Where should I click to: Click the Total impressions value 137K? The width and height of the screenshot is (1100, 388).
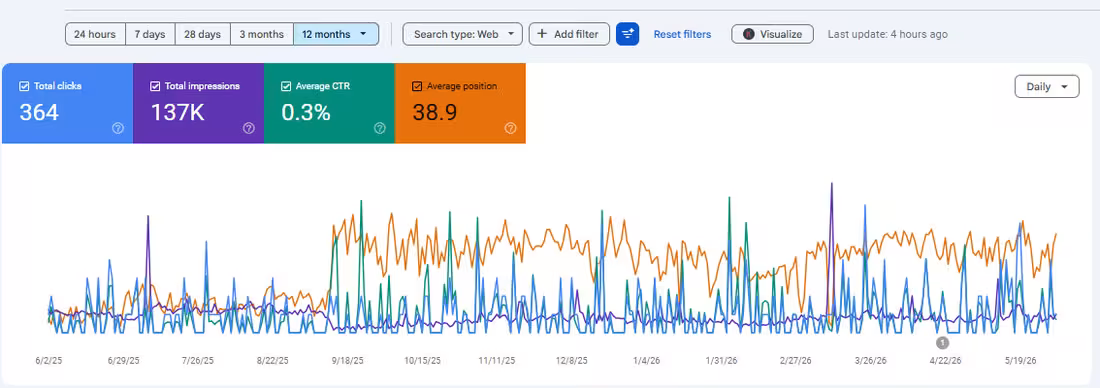[x=177, y=112]
